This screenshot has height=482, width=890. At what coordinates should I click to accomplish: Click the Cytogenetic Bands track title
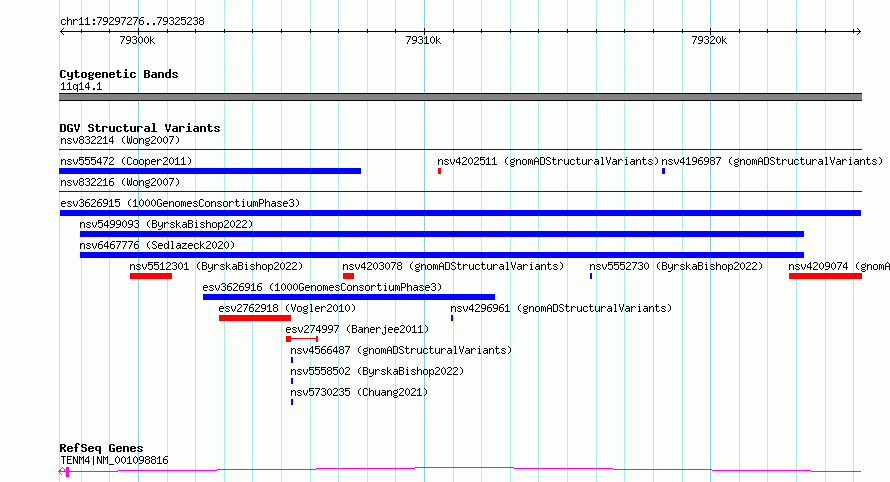pyautogui.click(x=119, y=74)
